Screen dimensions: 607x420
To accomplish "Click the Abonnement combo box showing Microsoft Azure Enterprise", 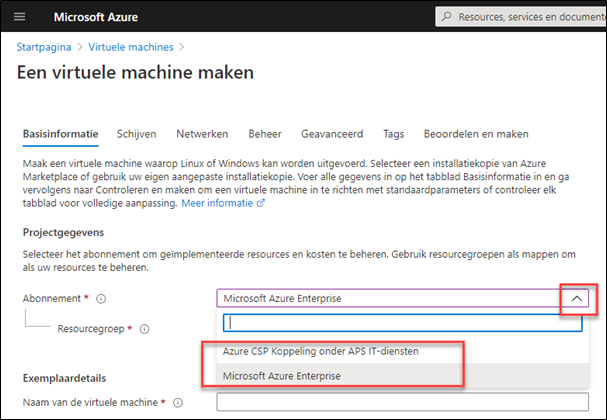I will coord(403,298).
